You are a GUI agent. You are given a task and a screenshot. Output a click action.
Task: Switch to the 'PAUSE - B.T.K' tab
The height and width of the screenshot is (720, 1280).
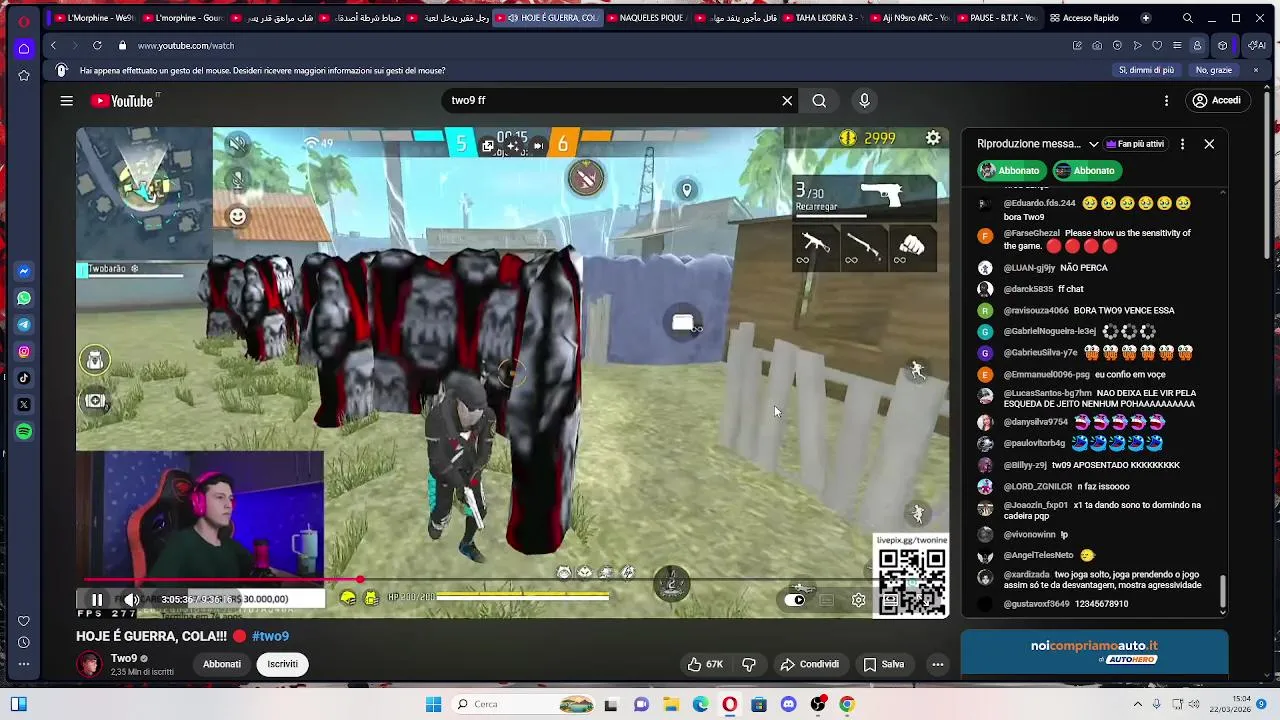[x=998, y=18]
